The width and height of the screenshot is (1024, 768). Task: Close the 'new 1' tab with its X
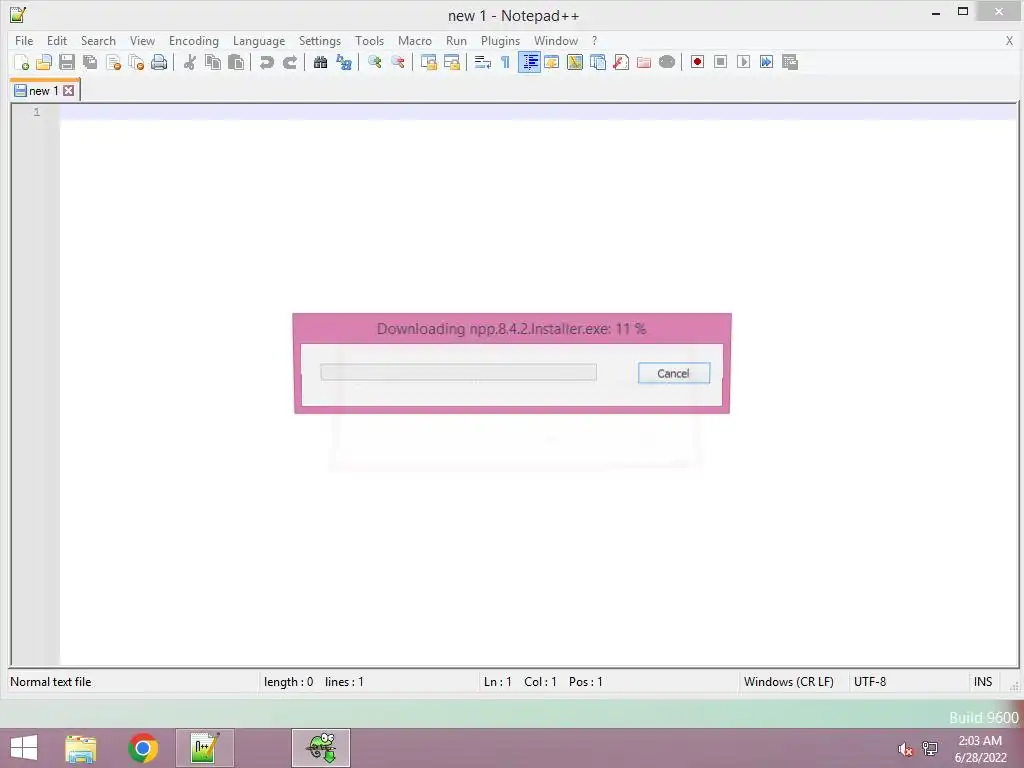click(69, 91)
